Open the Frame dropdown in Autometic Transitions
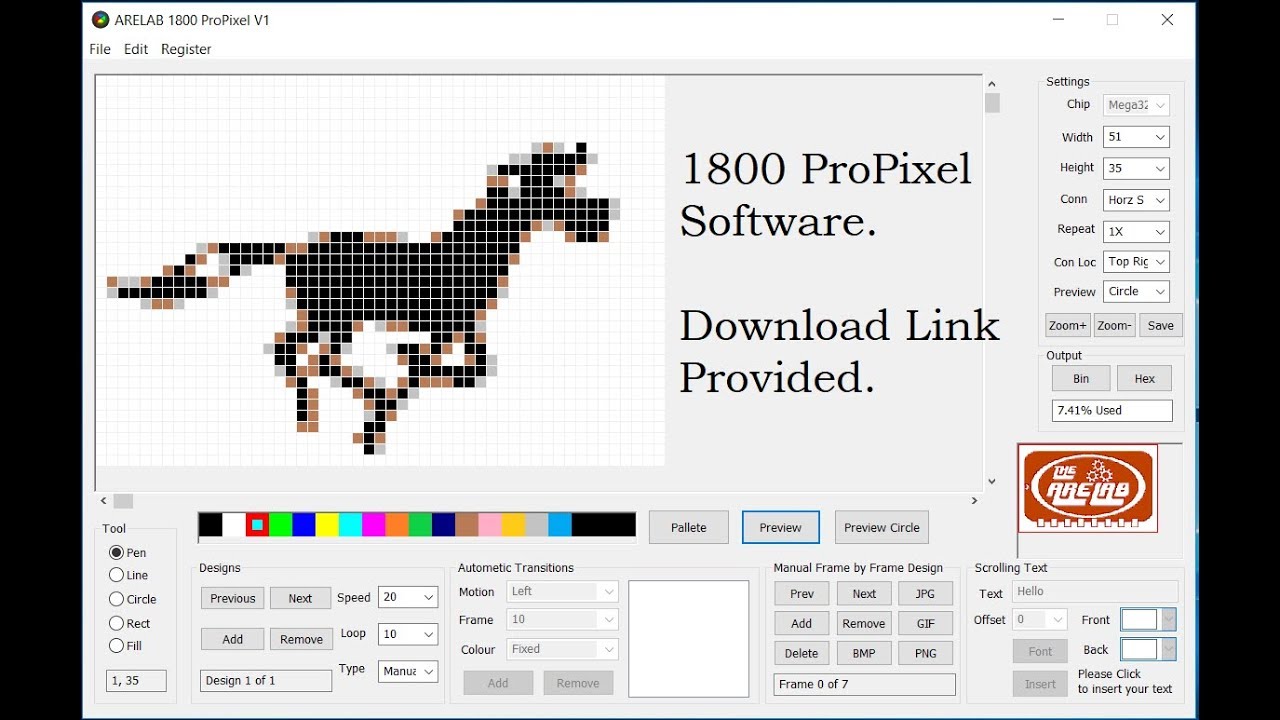This screenshot has width=1280, height=720. [x=562, y=620]
